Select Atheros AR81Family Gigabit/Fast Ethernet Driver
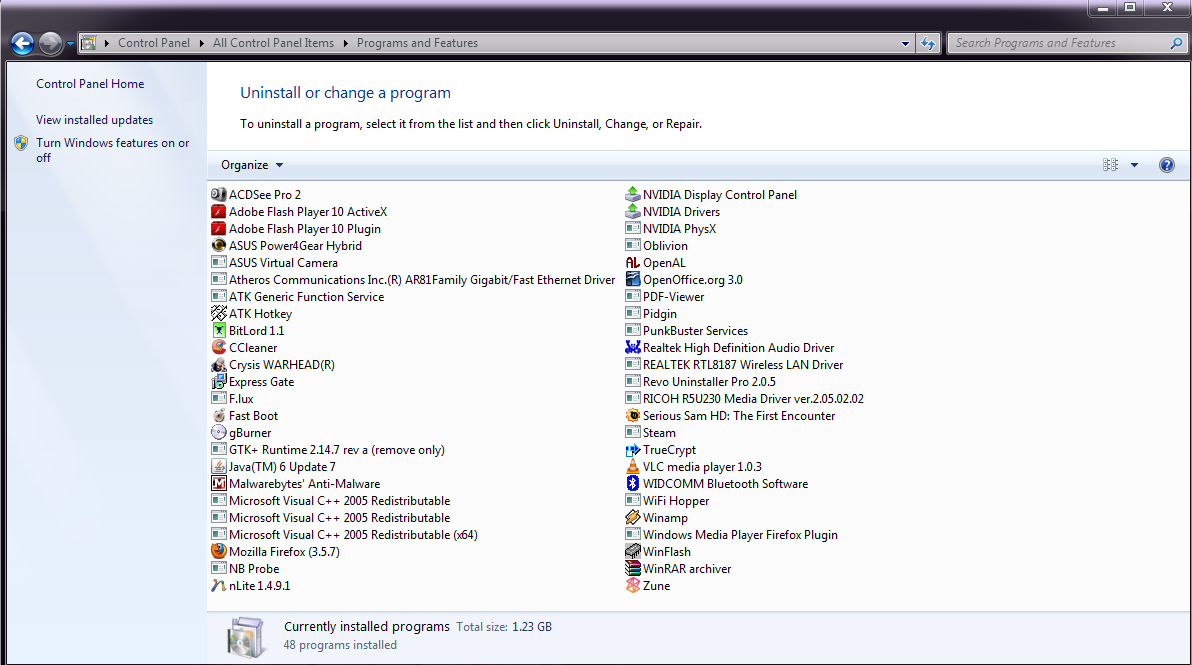This screenshot has height=665, width=1192. [x=414, y=280]
